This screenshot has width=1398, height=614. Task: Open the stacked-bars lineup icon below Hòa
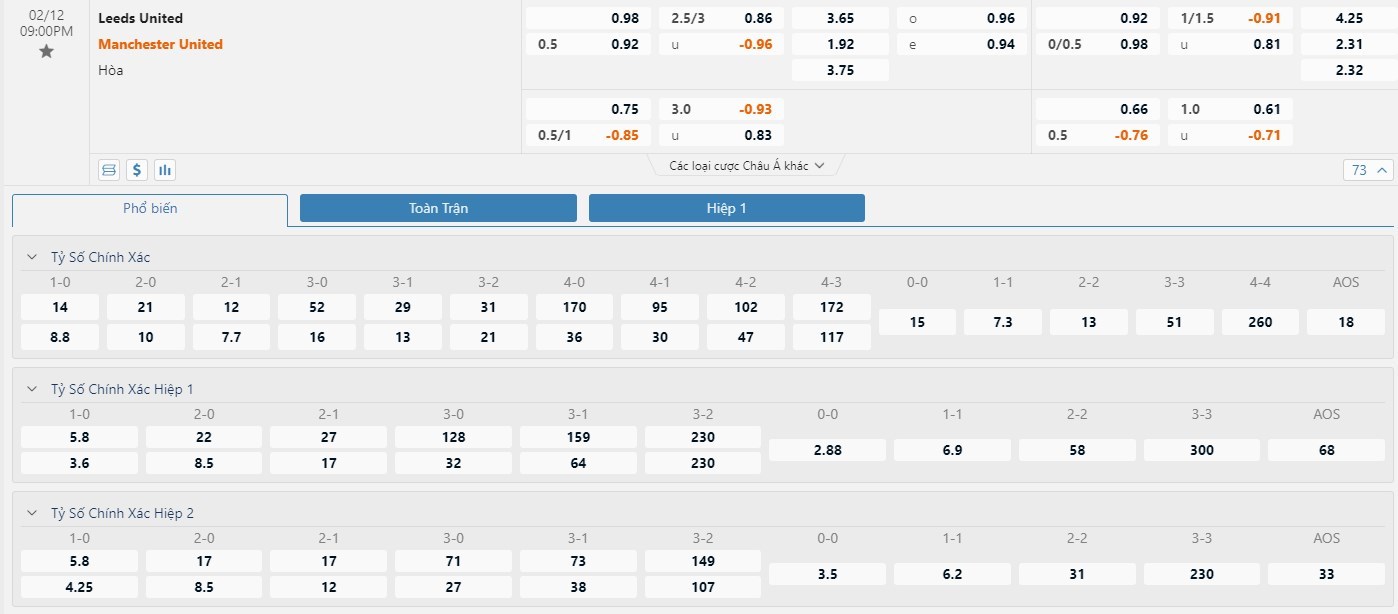point(109,170)
